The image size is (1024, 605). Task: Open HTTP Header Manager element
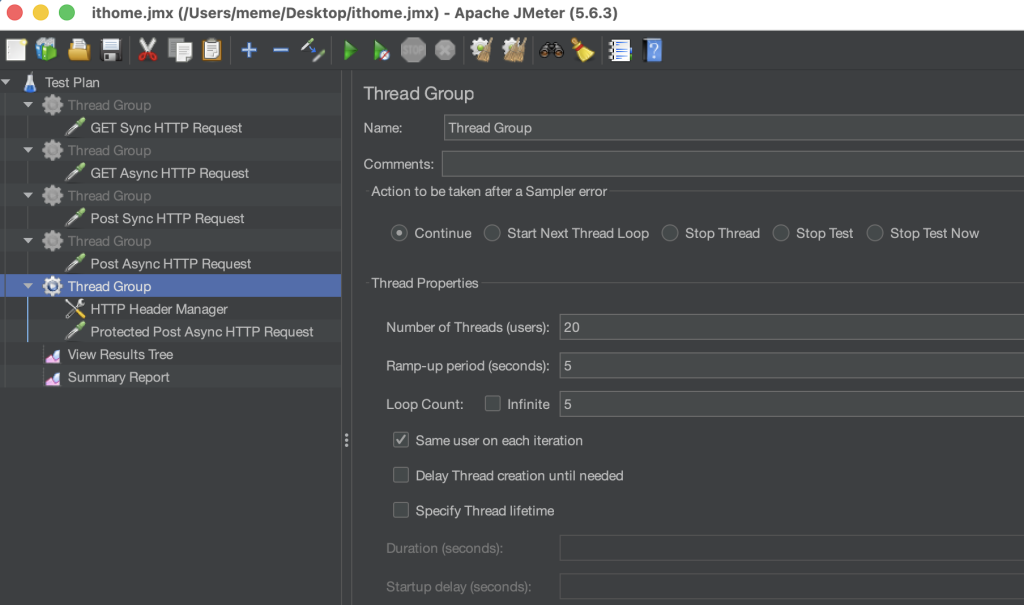[159, 309]
